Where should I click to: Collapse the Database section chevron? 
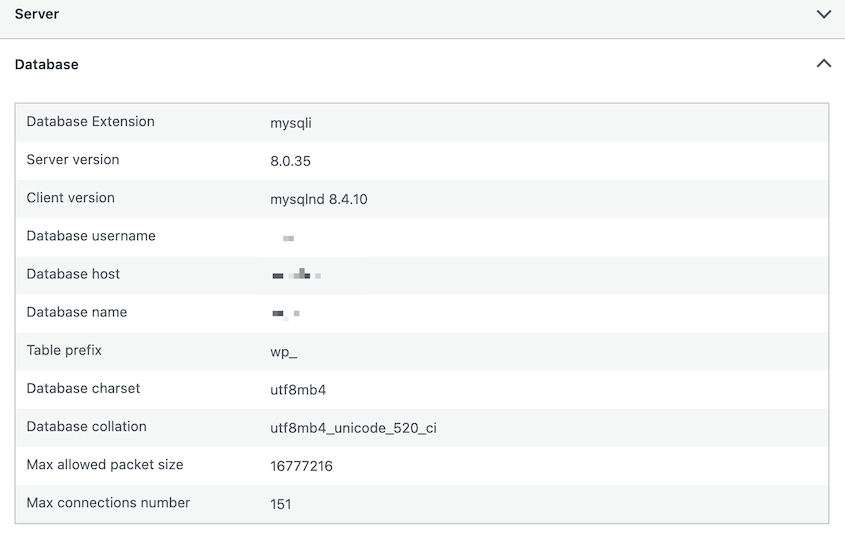(x=823, y=64)
